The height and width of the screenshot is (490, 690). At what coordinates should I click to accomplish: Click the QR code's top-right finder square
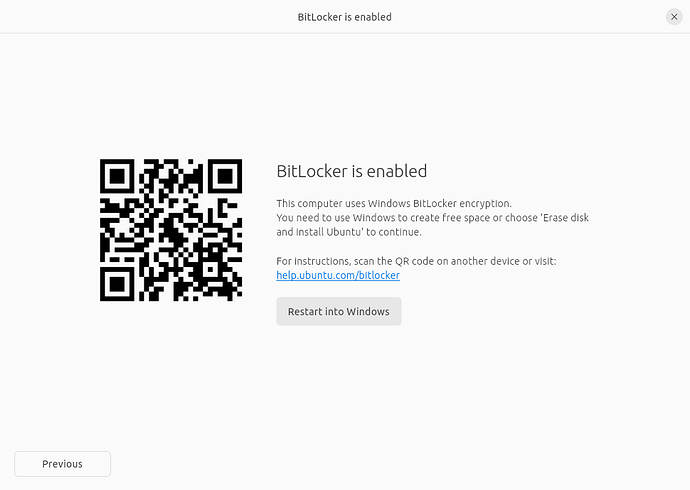tap(225, 176)
